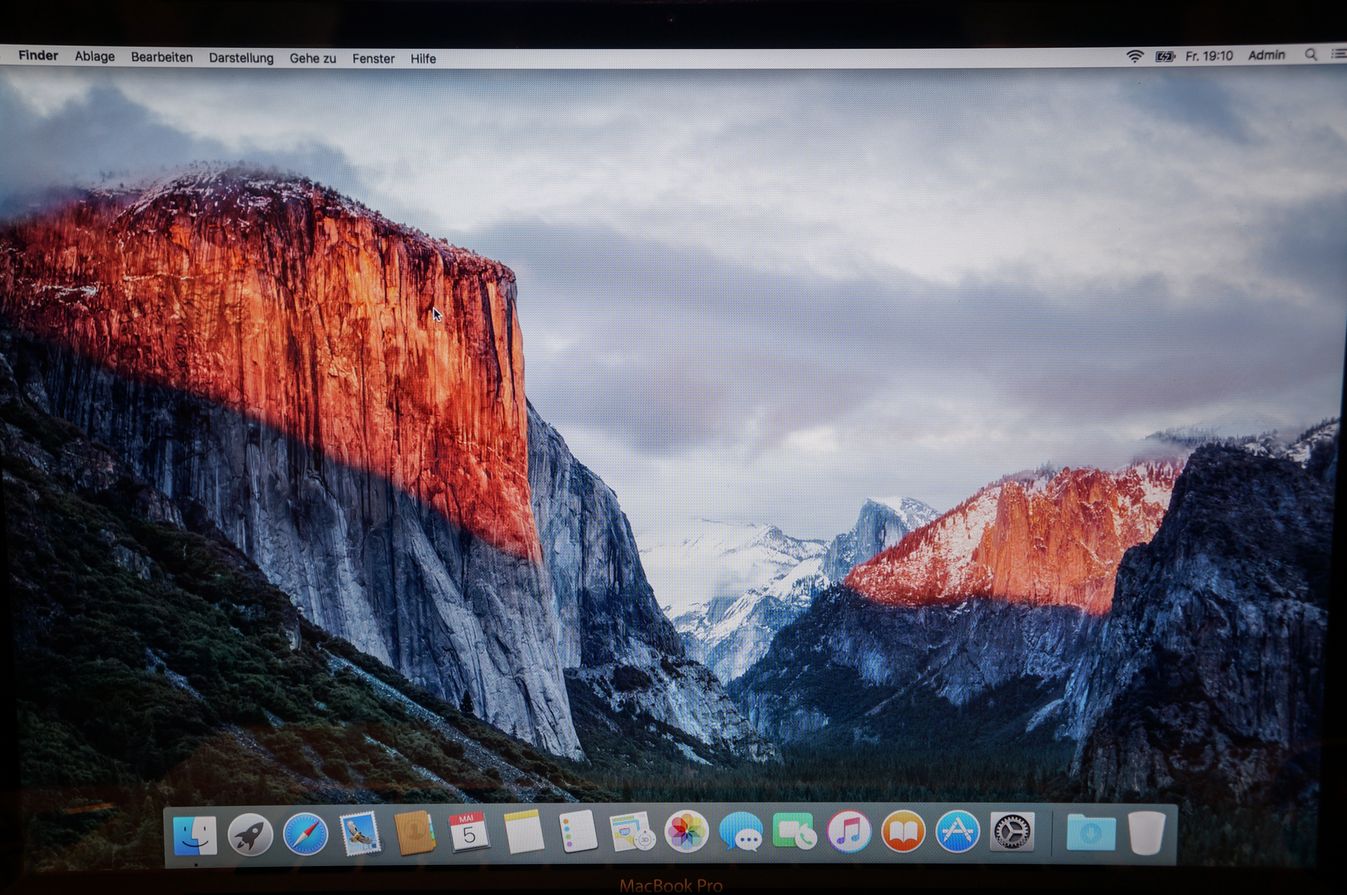Launch Messages speech bubble icon
The height and width of the screenshot is (895, 1347).
click(741, 831)
